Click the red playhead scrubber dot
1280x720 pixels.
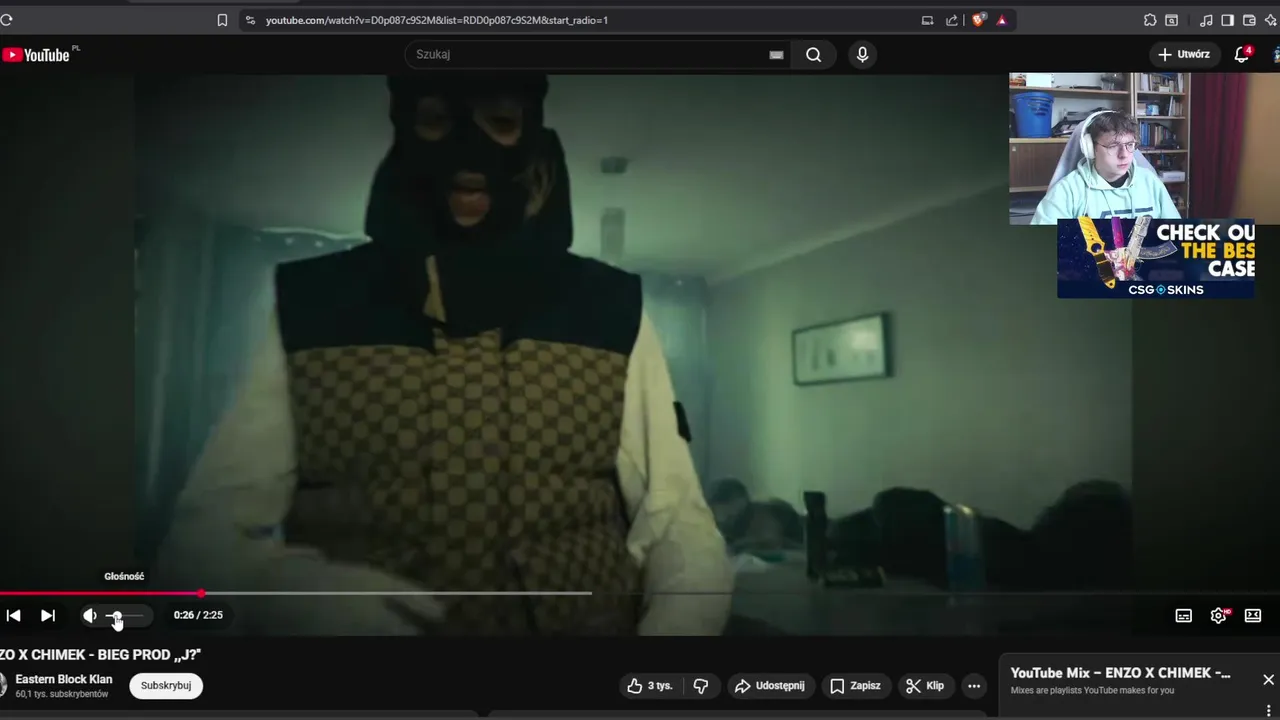201,593
